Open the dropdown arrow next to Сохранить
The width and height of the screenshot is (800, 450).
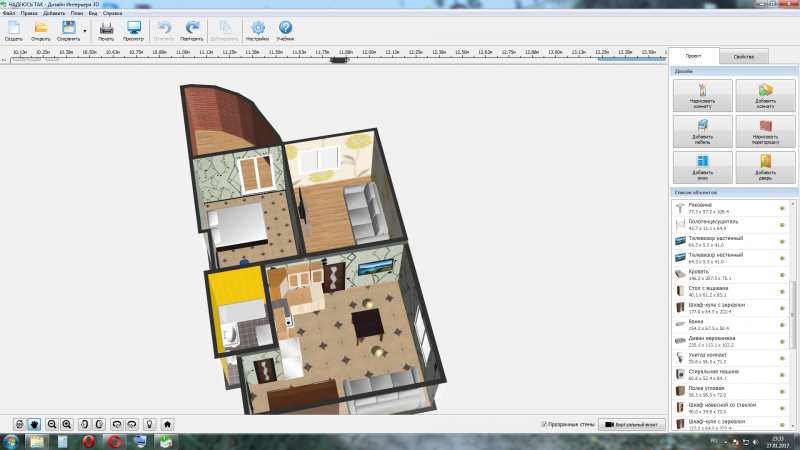[x=85, y=31]
